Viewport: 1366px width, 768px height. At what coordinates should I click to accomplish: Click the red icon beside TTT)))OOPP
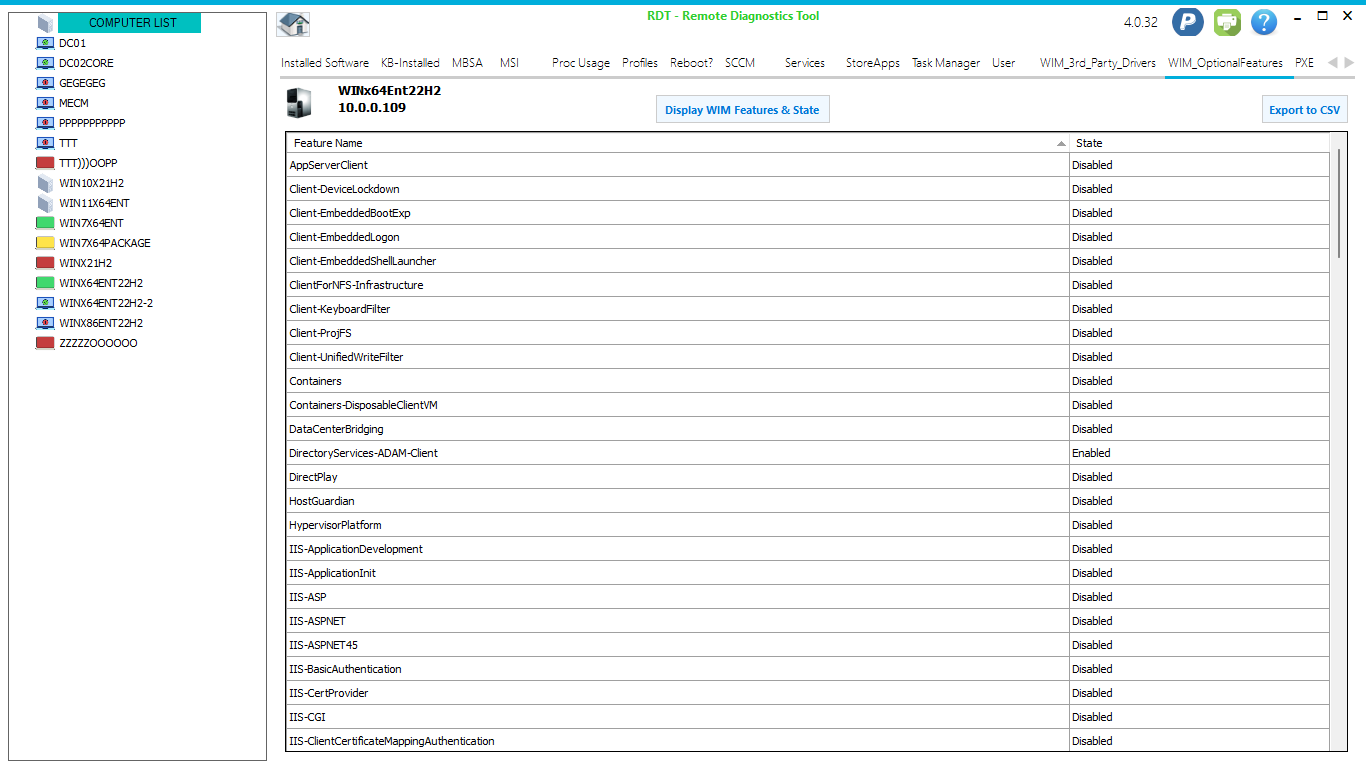45,163
